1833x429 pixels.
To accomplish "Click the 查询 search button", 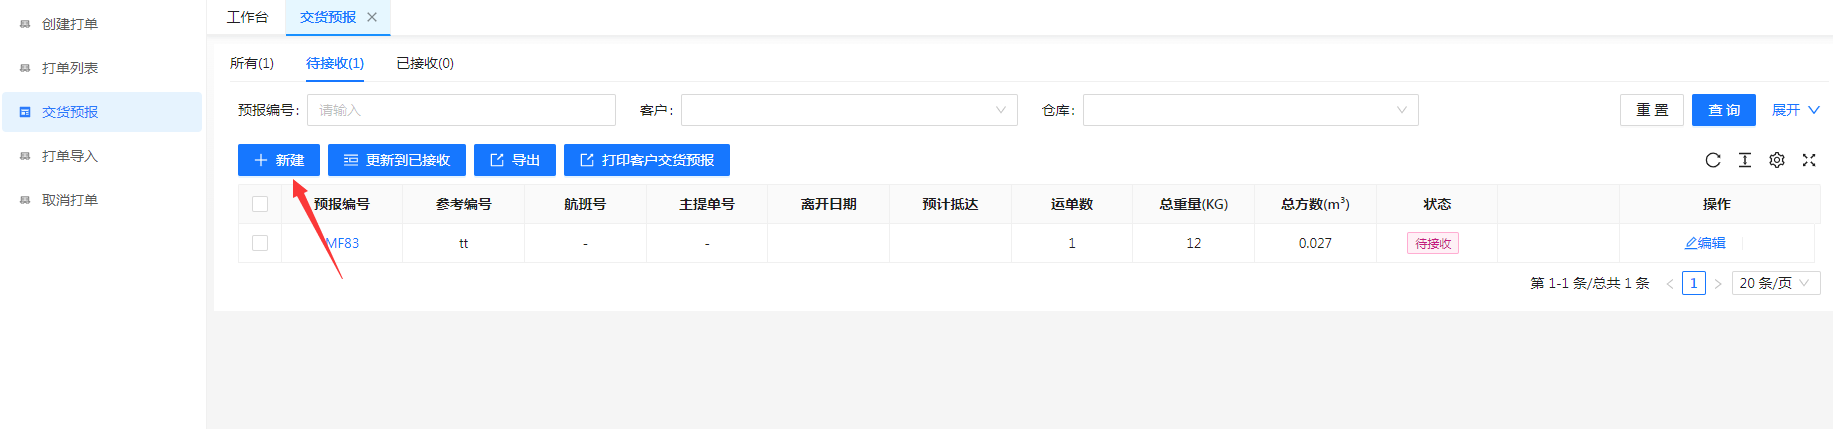I will coord(1723,110).
